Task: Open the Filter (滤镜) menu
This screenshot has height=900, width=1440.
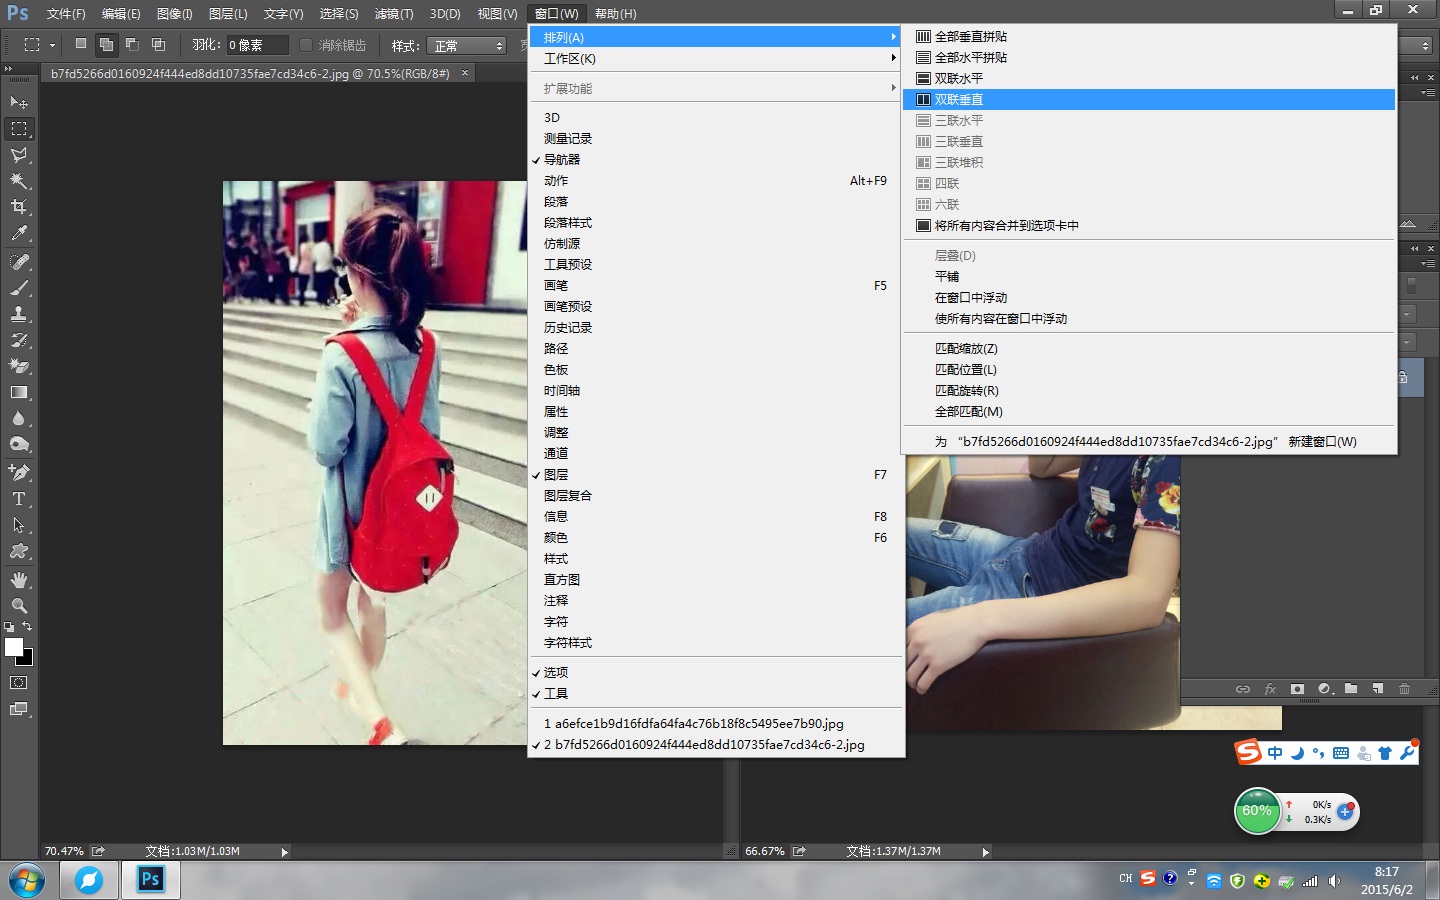Action: 394,14
